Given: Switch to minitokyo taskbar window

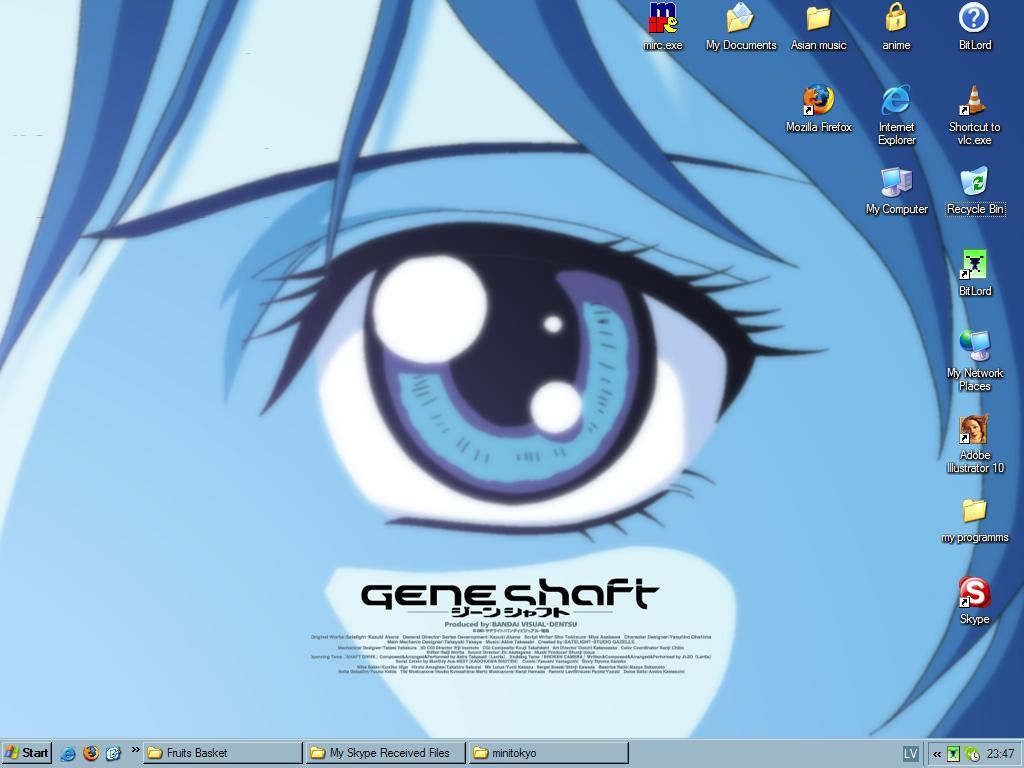Looking at the screenshot, I should [548, 753].
